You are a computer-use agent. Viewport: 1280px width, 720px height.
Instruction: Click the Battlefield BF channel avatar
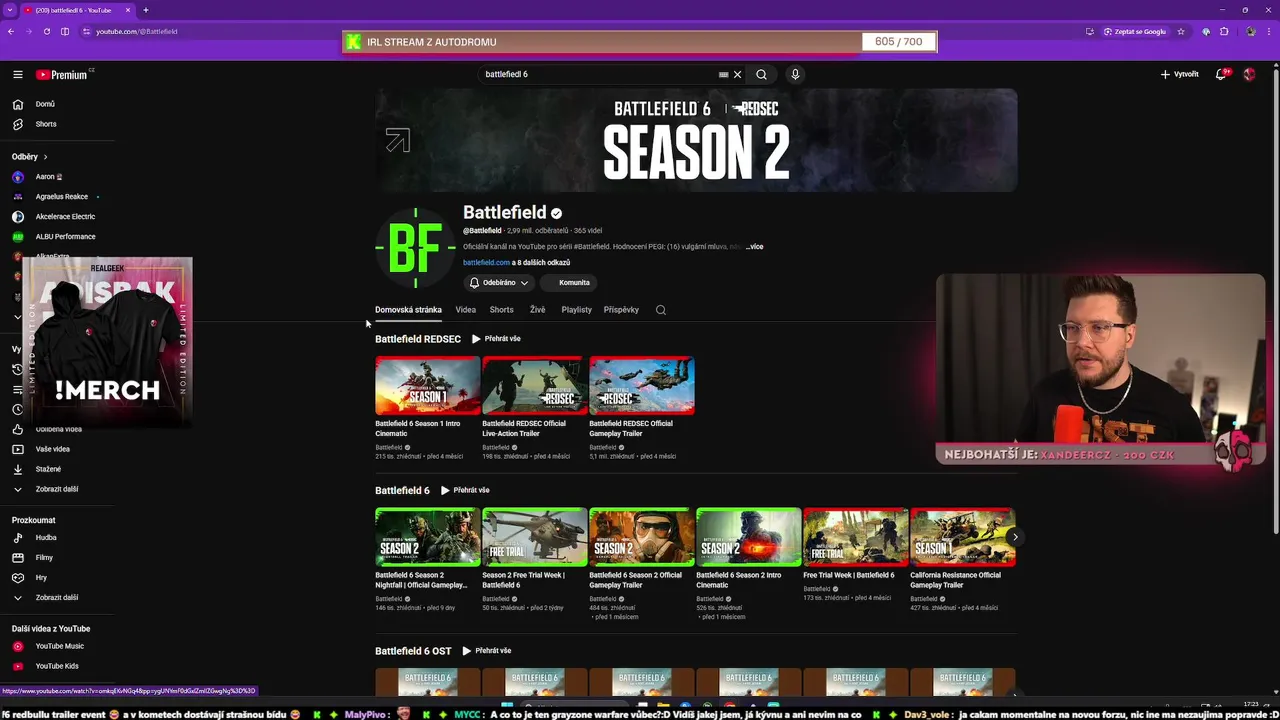click(415, 248)
